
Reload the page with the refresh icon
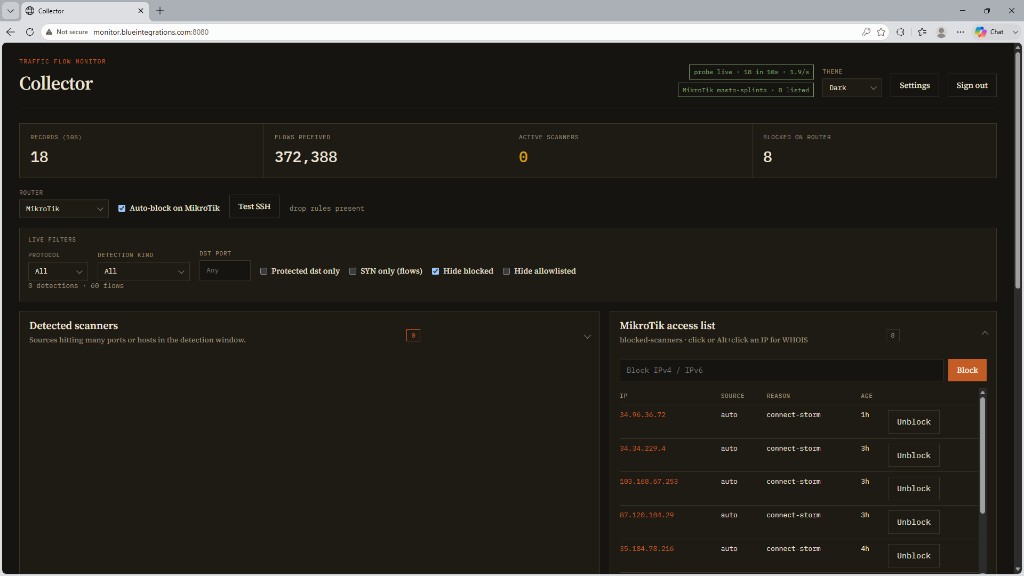click(30, 31)
